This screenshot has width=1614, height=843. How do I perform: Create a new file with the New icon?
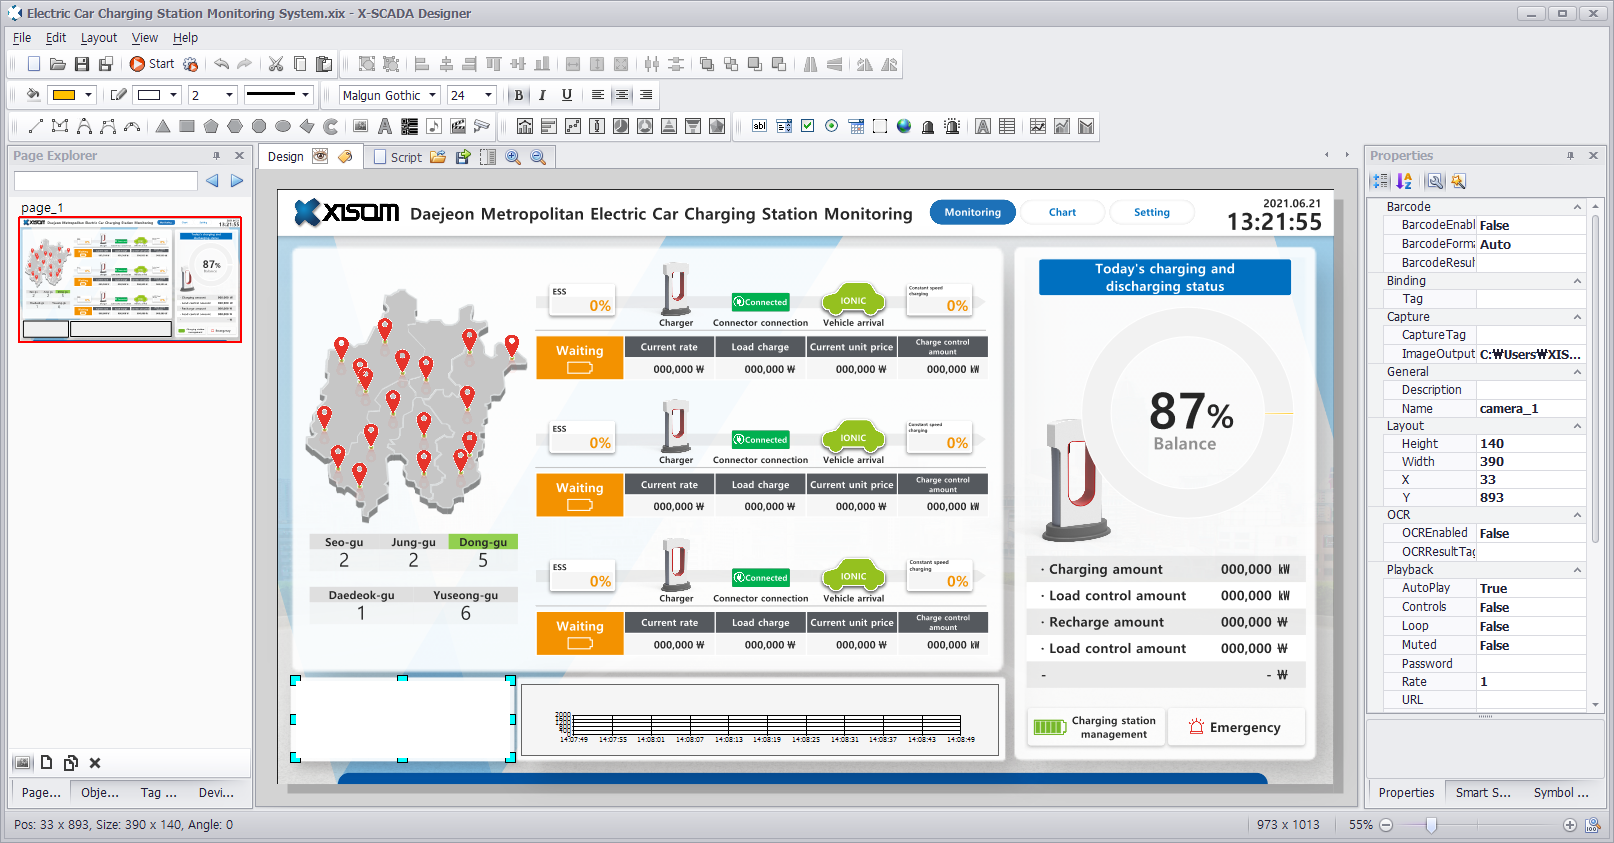point(34,64)
